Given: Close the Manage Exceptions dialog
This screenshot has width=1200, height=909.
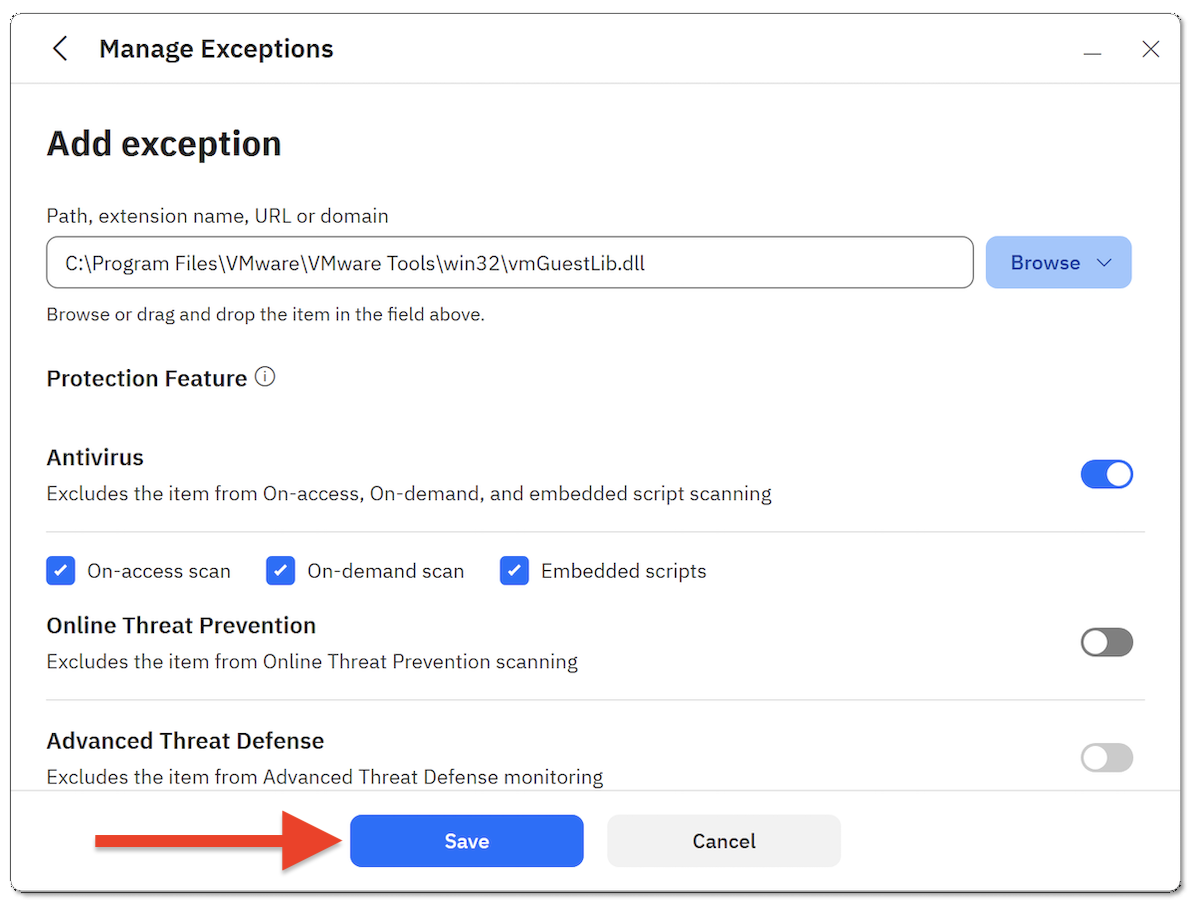Looking at the screenshot, I should [1150, 48].
